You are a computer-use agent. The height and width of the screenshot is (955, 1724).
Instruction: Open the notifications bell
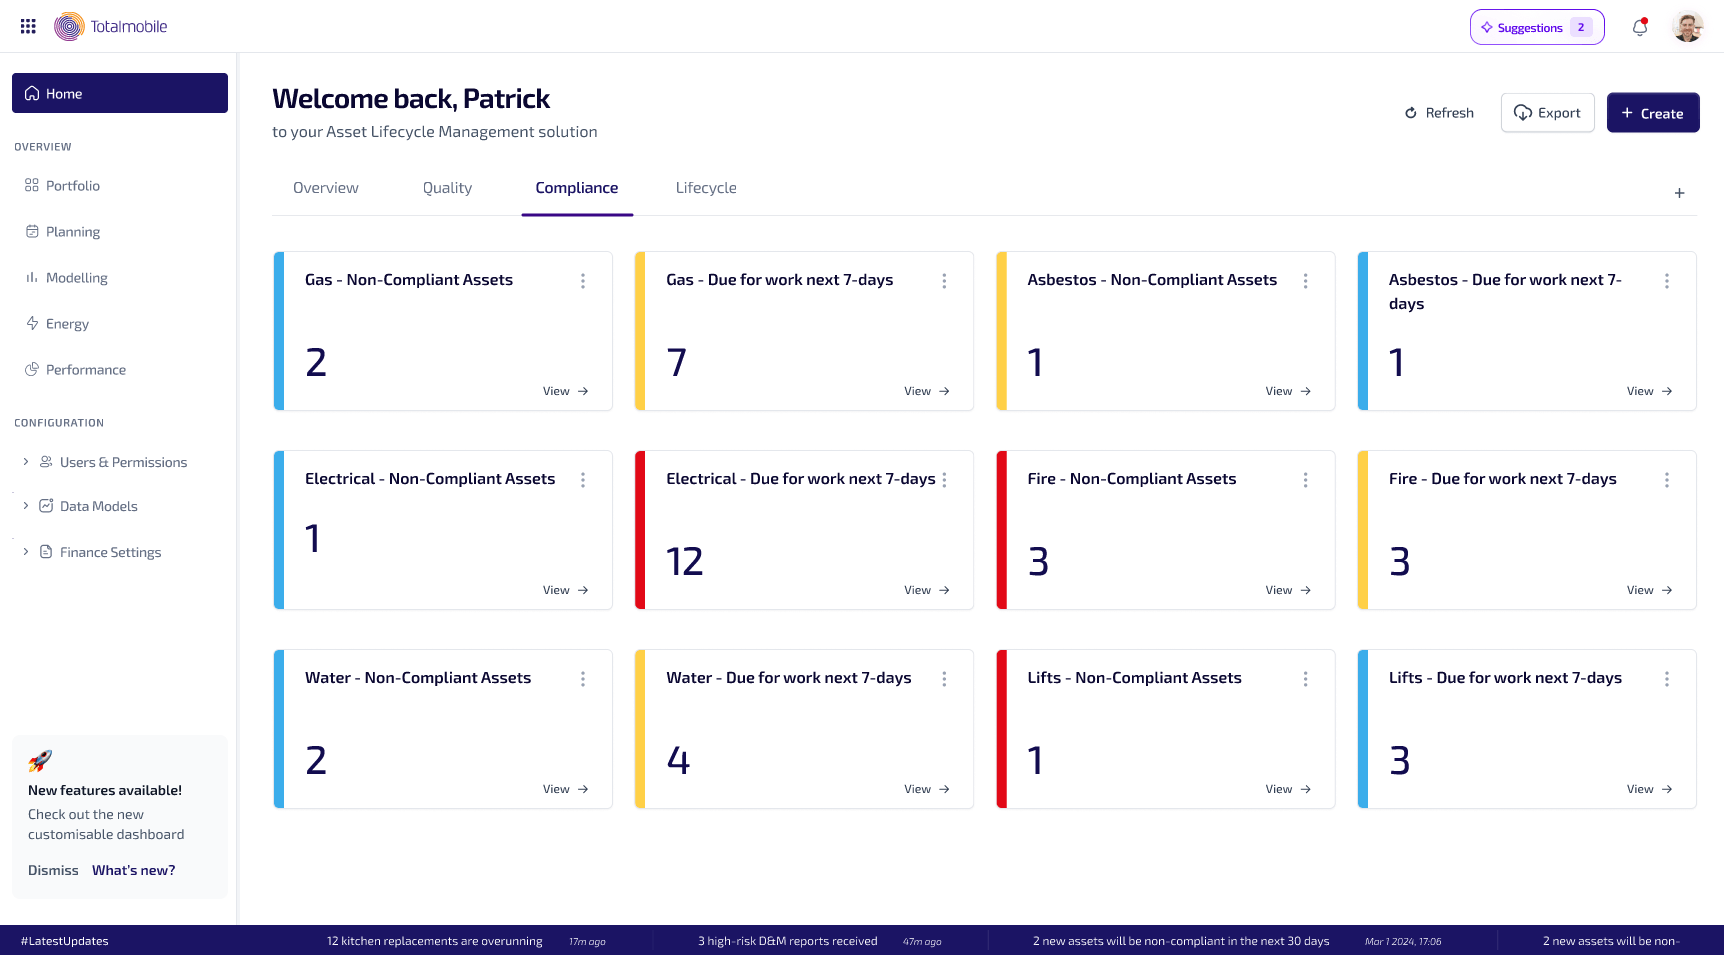[x=1640, y=27]
